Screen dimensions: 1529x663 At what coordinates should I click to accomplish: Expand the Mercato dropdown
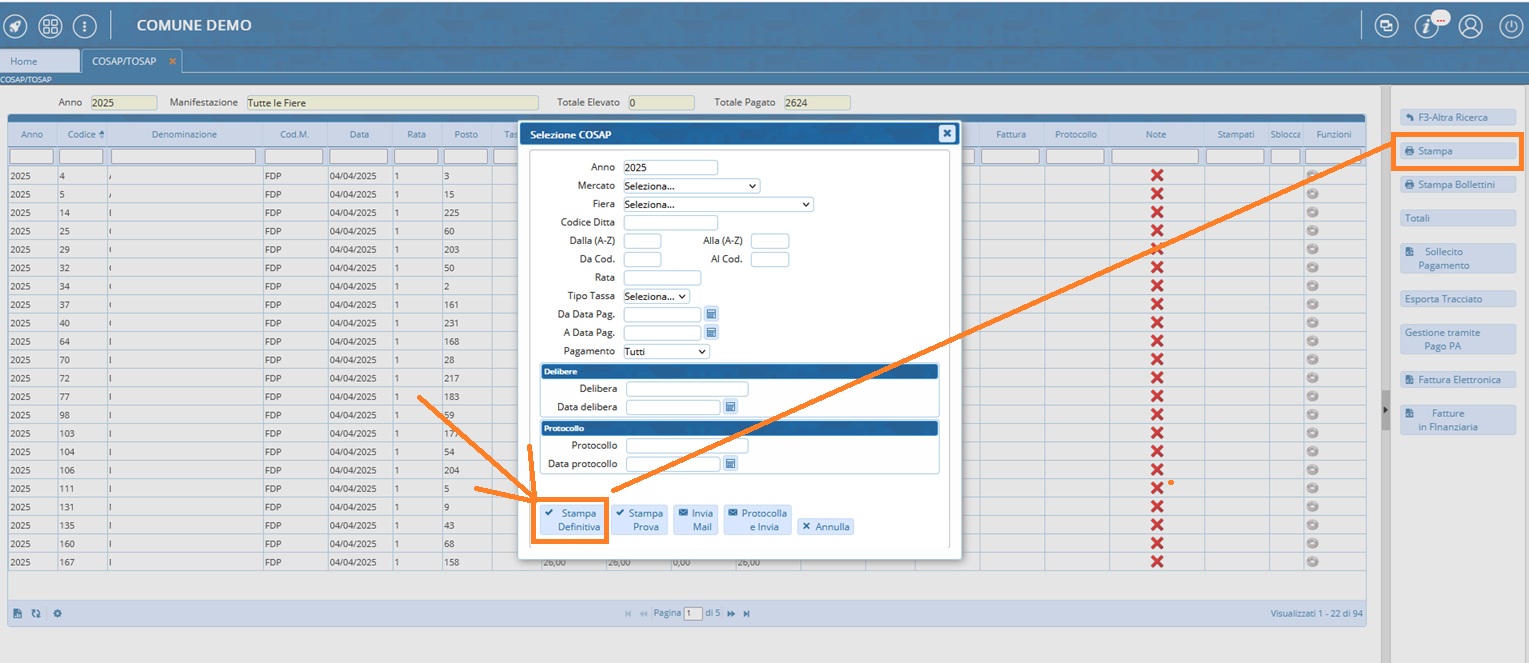tap(691, 186)
